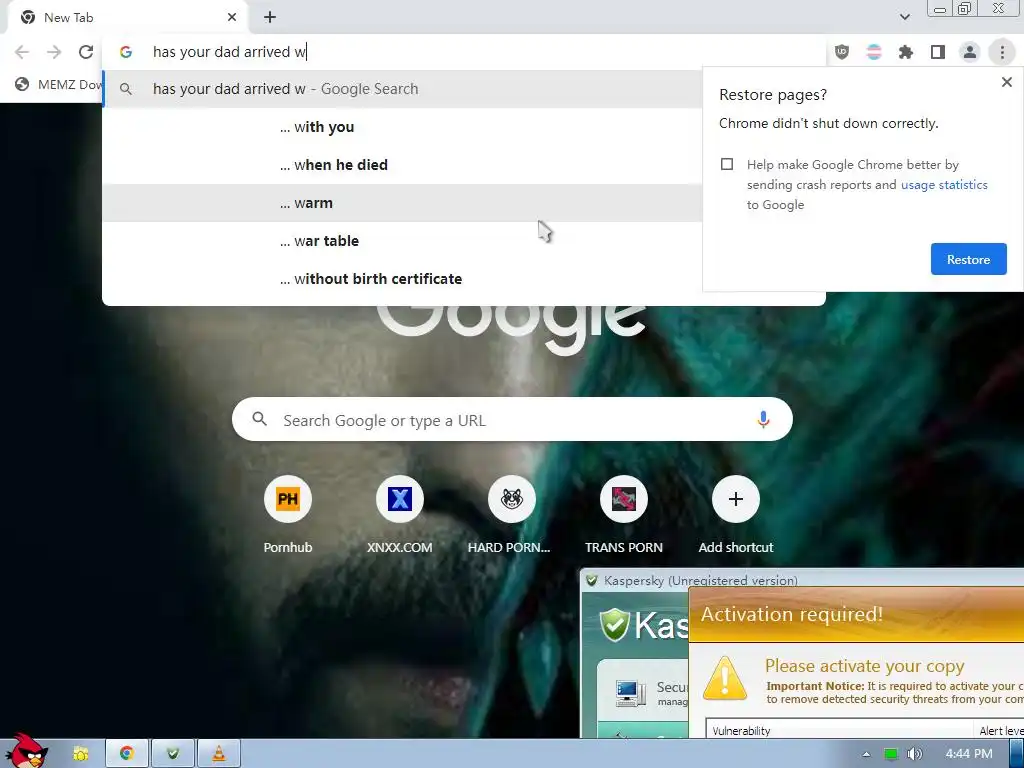Click the Add shortcut plus tile

735,499
